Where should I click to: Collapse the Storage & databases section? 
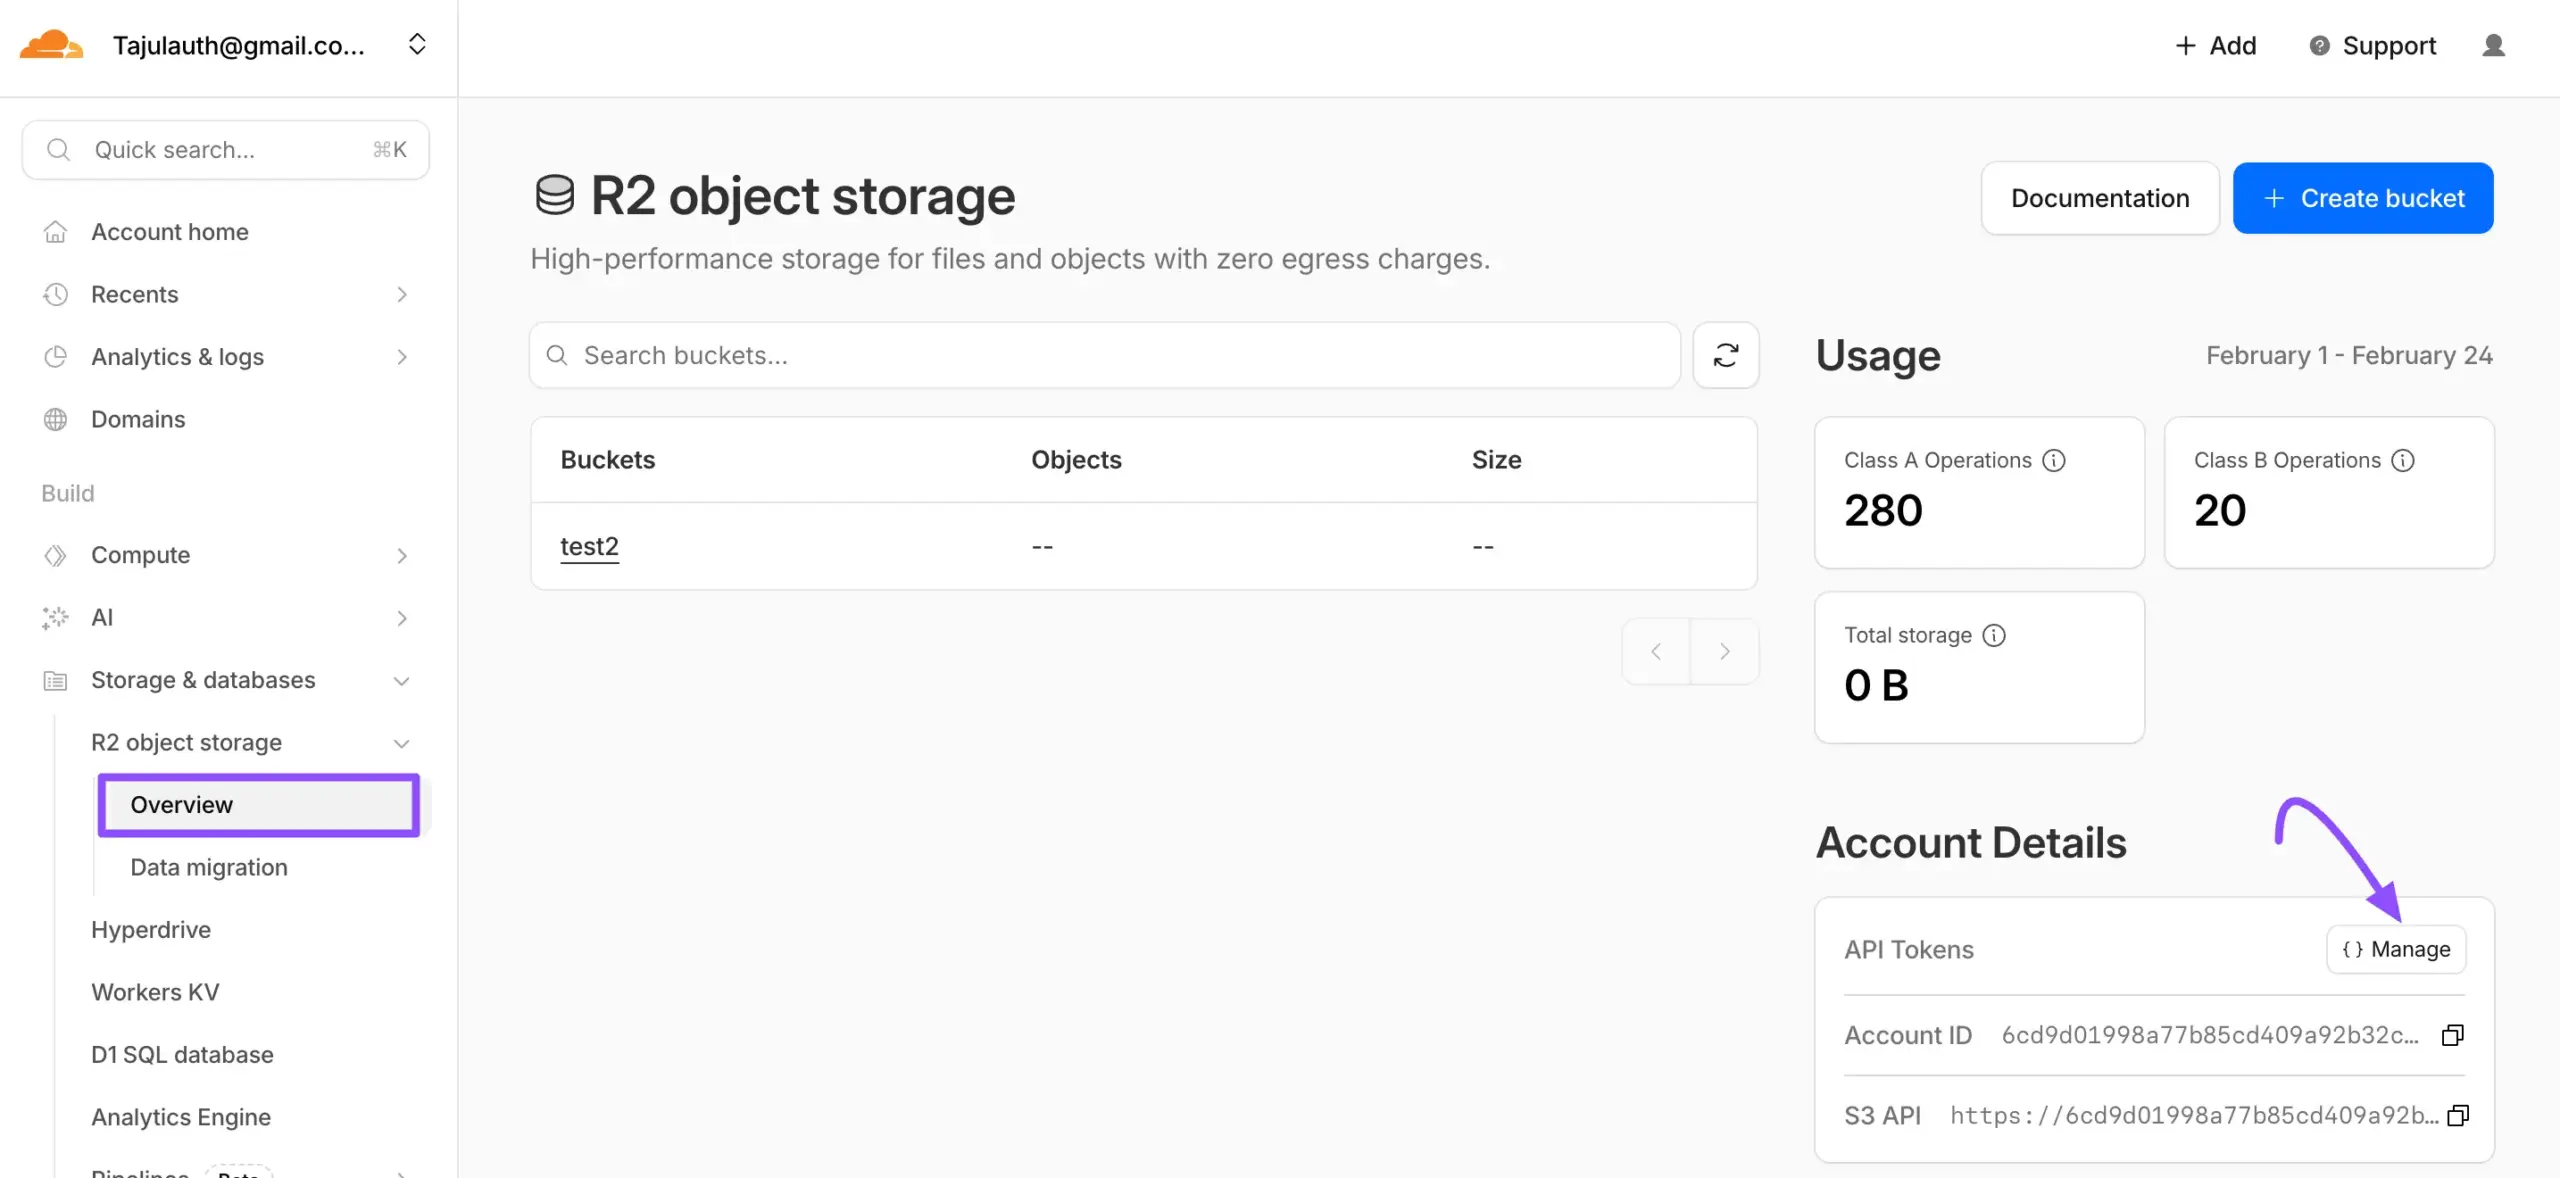401,681
